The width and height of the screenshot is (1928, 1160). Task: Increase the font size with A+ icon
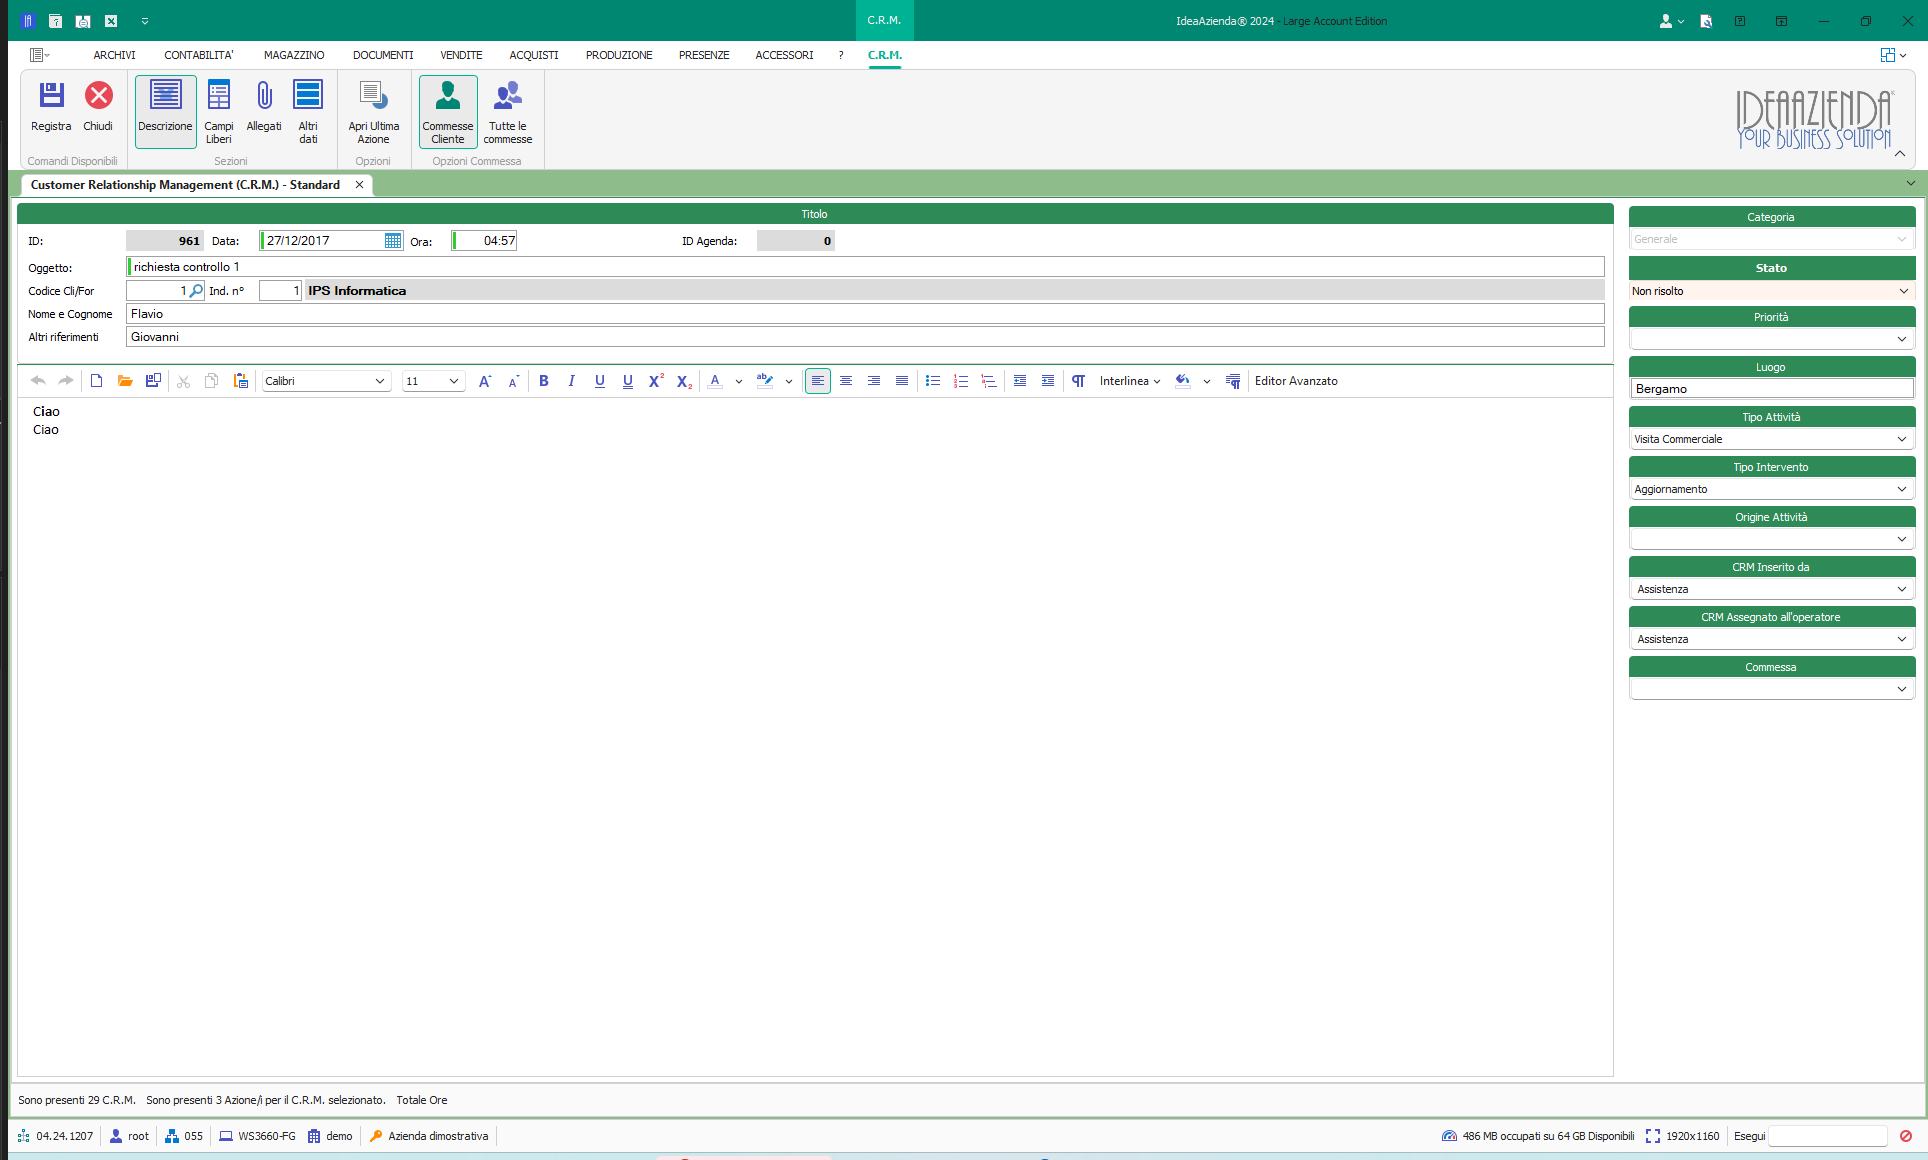point(485,381)
